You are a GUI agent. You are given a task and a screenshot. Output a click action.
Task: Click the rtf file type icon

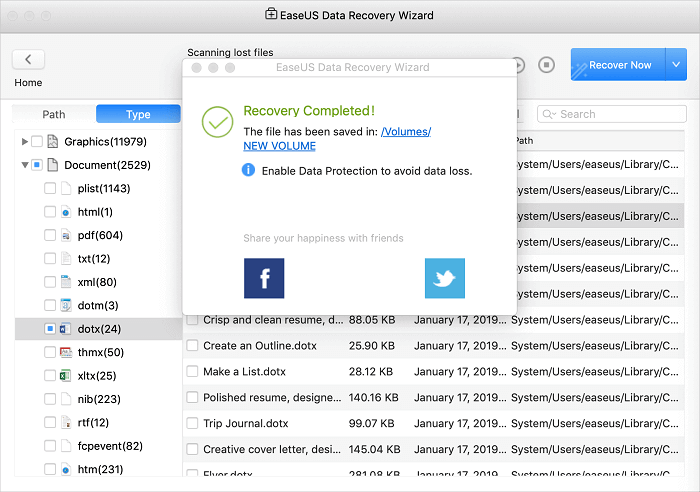tap(66, 422)
